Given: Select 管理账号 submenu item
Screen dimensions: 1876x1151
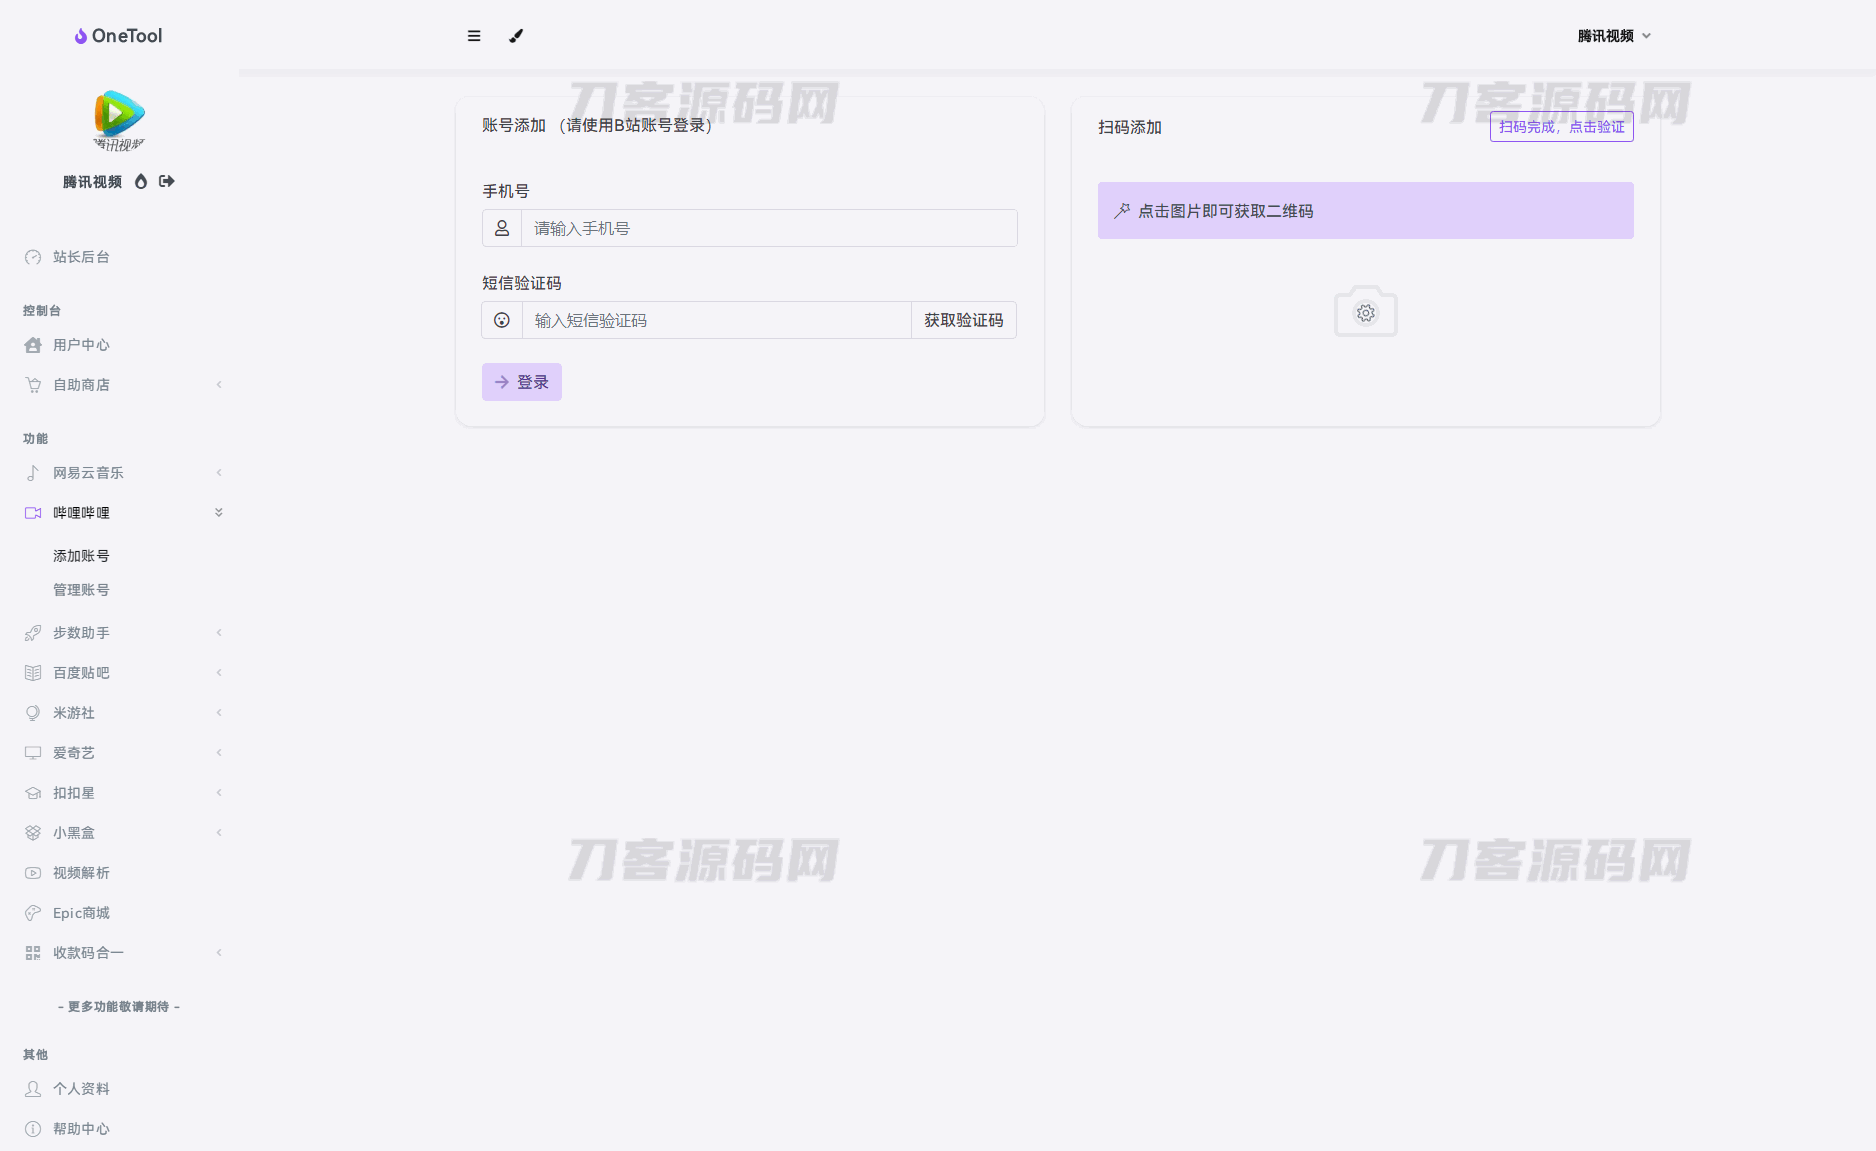Looking at the screenshot, I should pyautogui.click(x=81, y=590).
